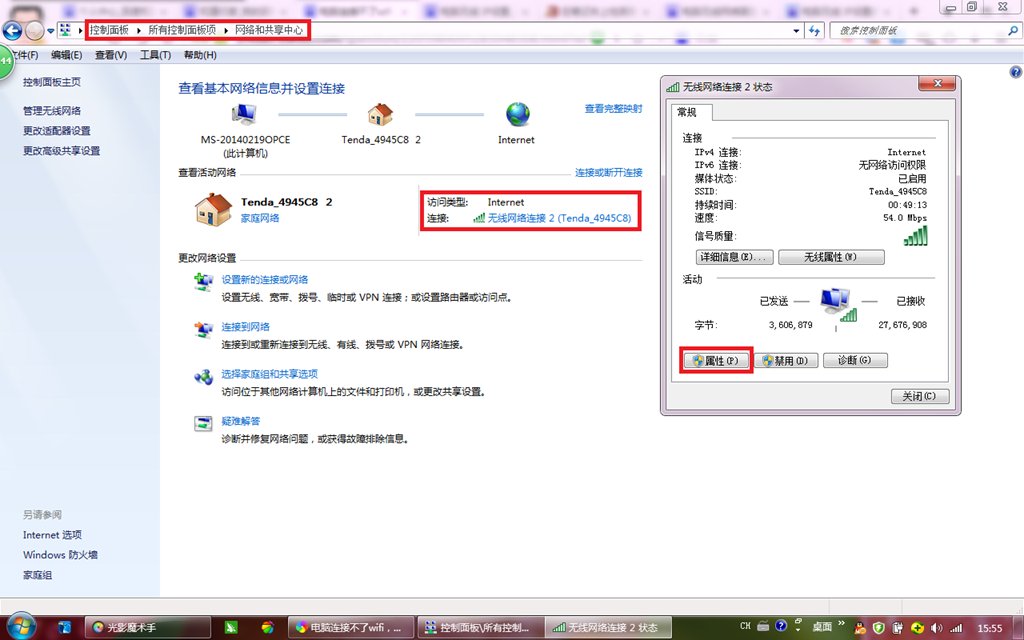
Task: Click inside the 搜索控制面板 search box
Action: pyautogui.click(x=920, y=30)
